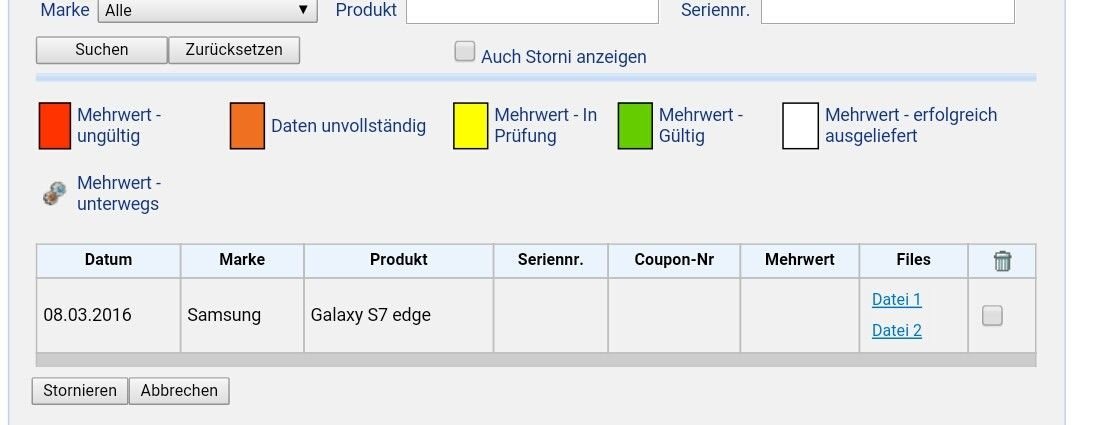The height and width of the screenshot is (425, 1104).
Task: Click the Zurücksetzen button
Action: pyautogui.click(x=234, y=50)
